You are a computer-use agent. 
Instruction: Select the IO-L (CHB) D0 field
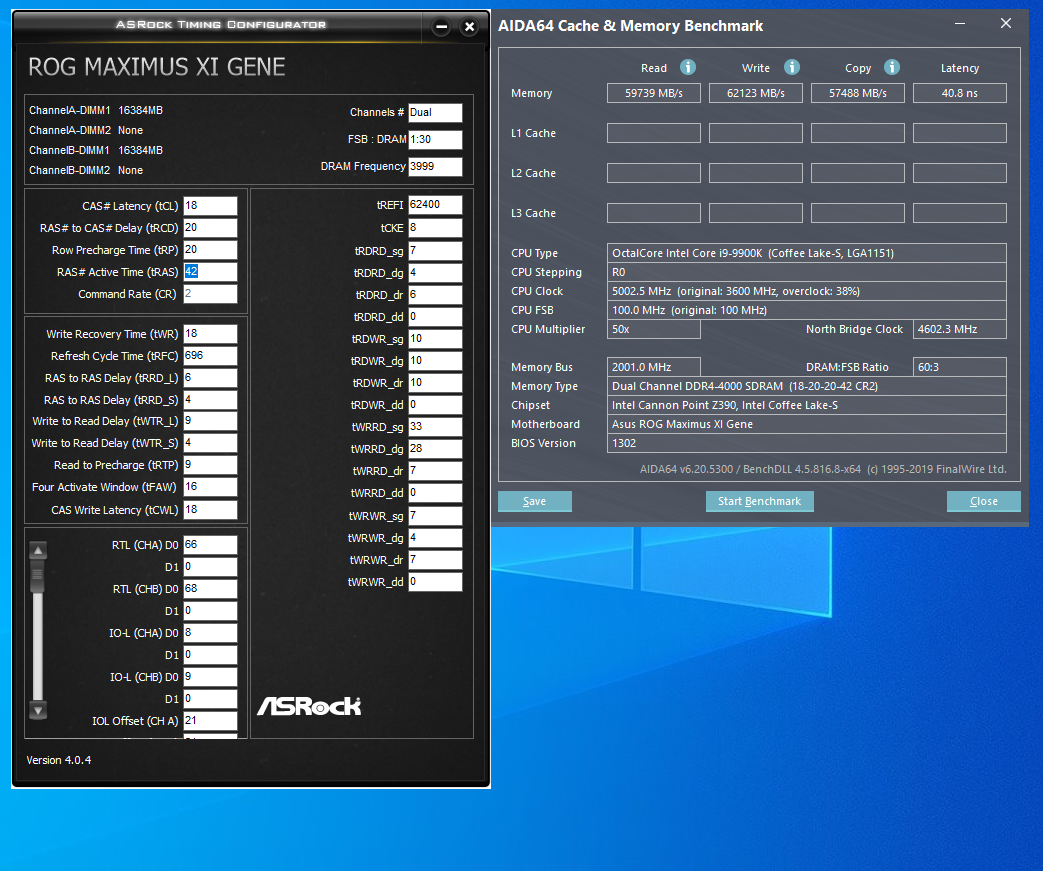pyautogui.click(x=210, y=676)
